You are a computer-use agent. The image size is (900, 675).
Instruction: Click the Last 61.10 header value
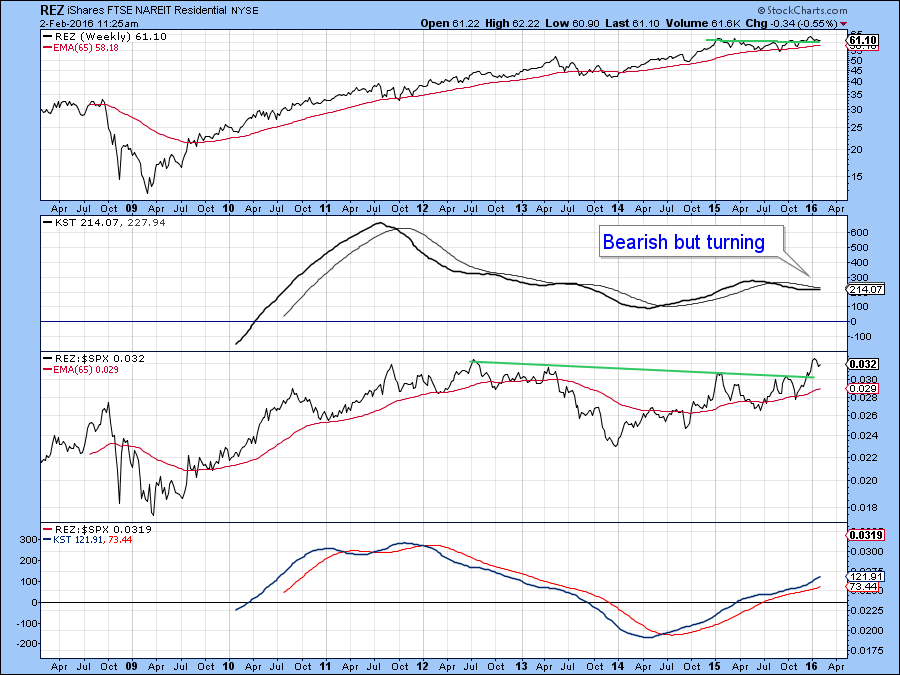pyautogui.click(x=633, y=24)
